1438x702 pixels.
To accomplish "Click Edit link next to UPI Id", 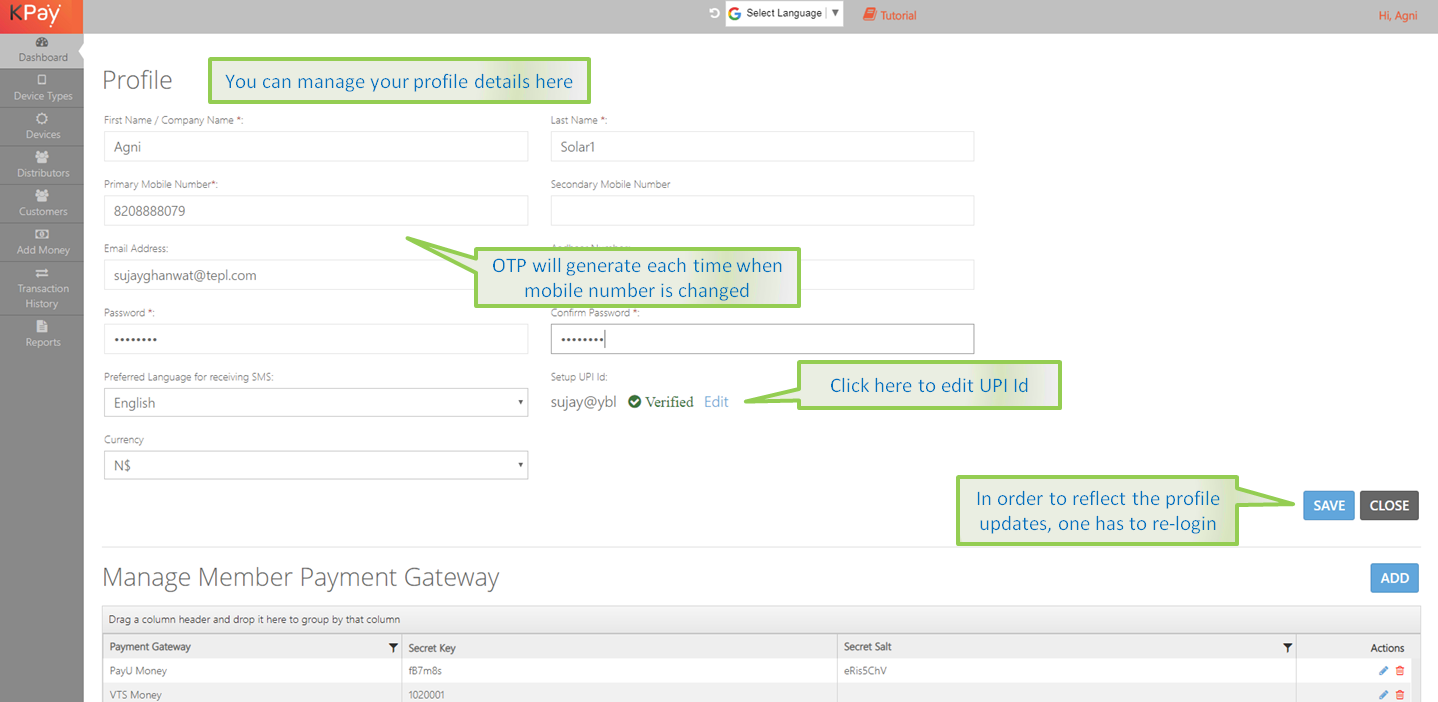I will click(x=716, y=402).
